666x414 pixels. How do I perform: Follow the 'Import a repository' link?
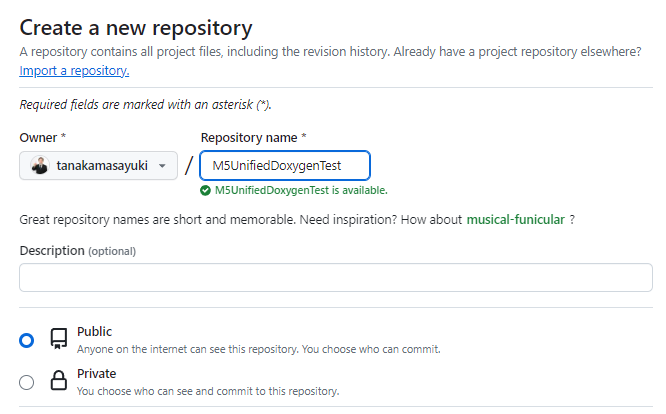[74, 71]
